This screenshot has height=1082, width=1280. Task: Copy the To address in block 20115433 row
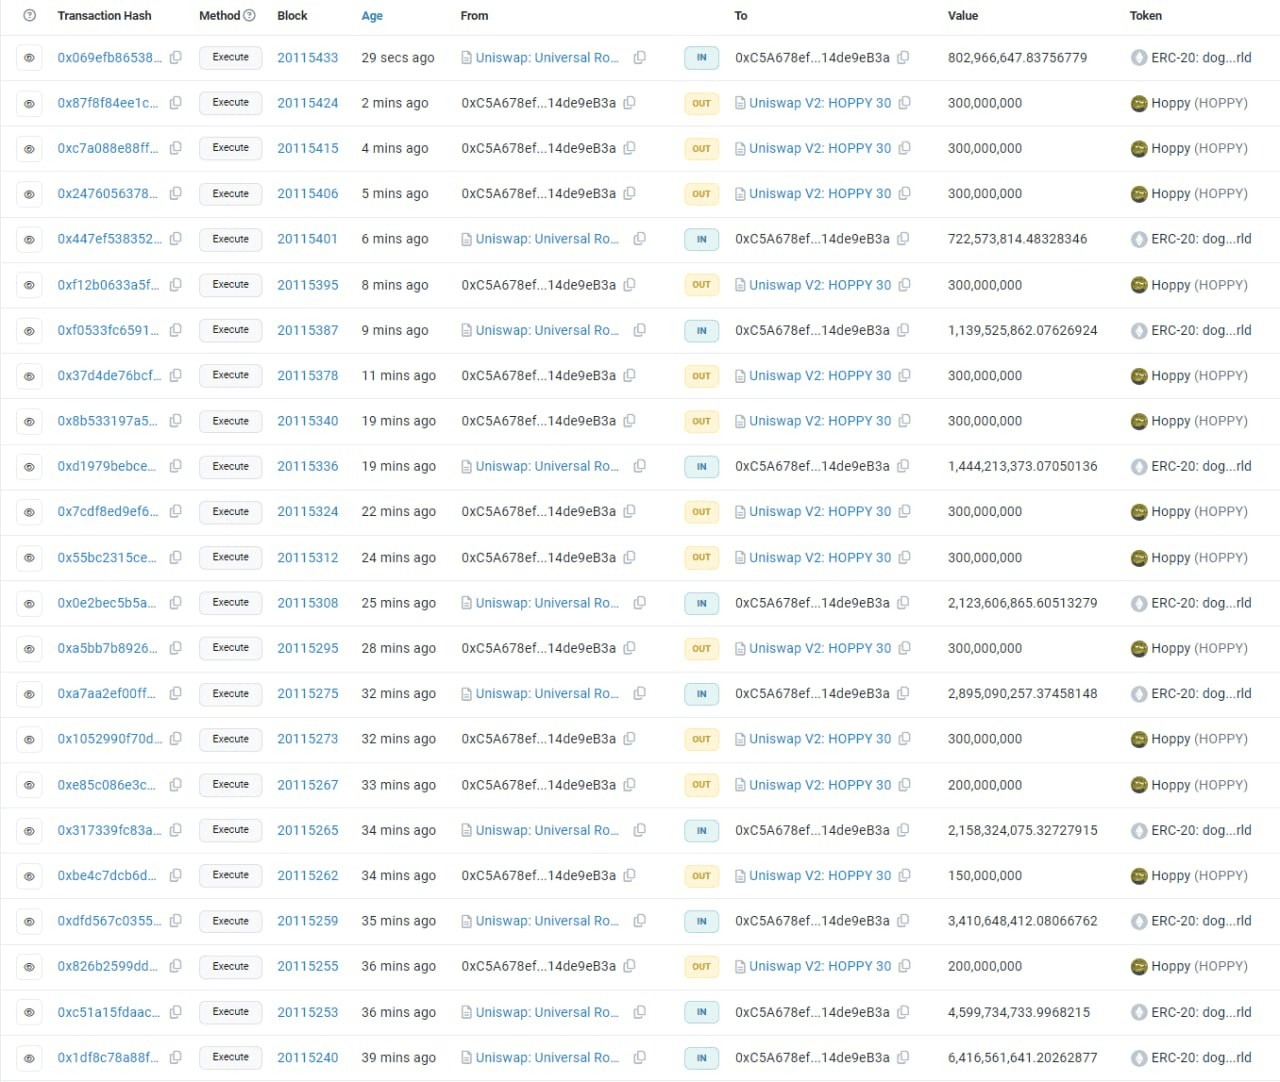click(903, 58)
